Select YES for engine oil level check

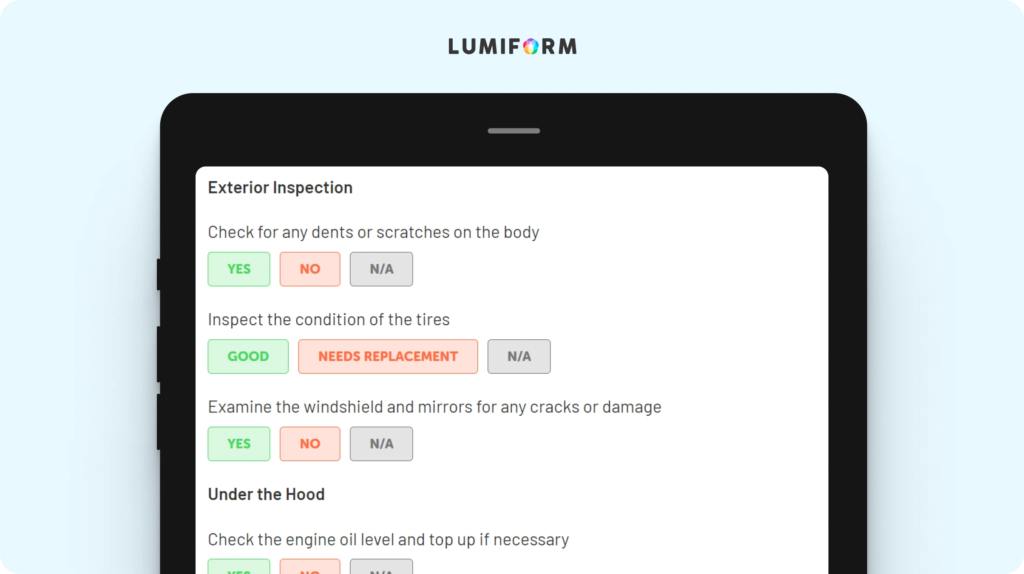[x=239, y=567]
